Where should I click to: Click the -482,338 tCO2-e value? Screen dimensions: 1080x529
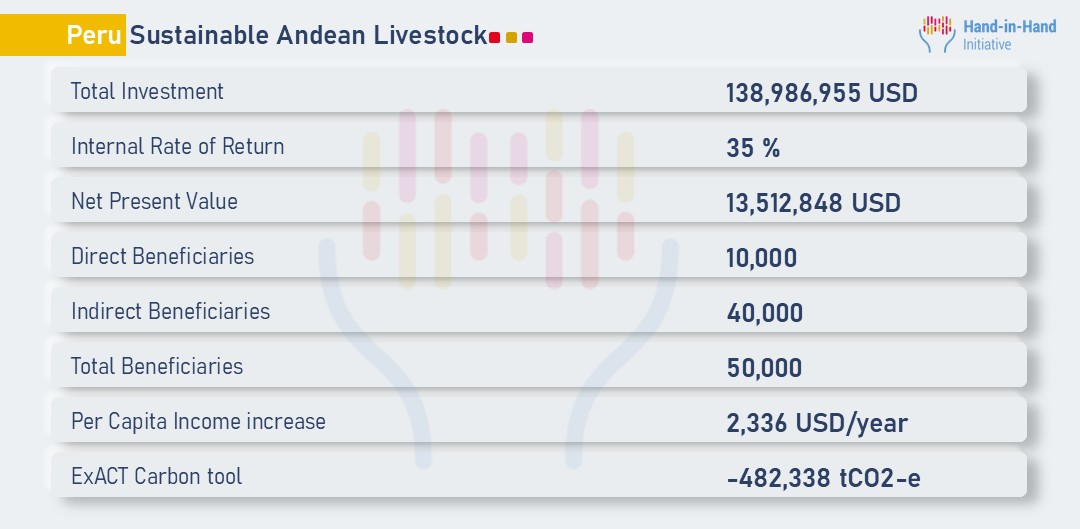click(x=823, y=479)
